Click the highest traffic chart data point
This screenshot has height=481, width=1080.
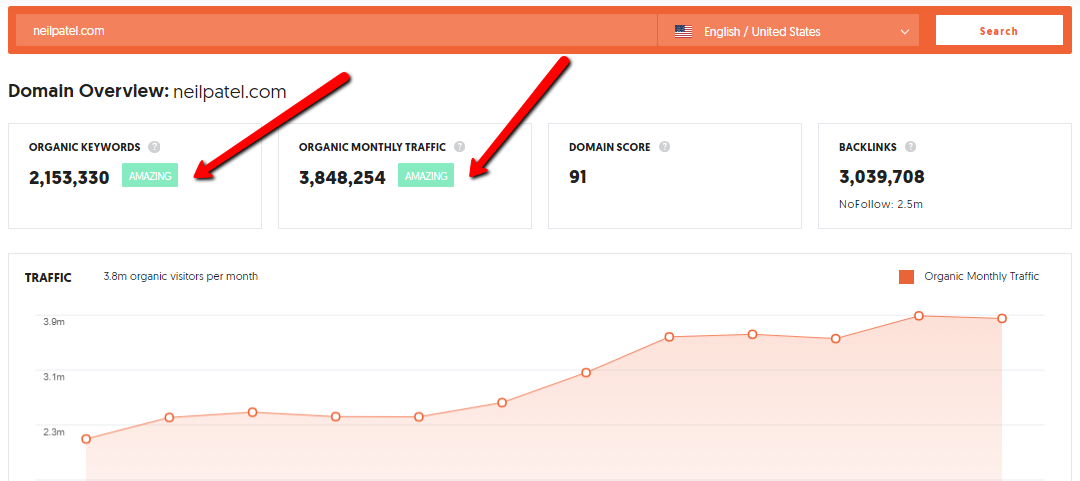(919, 316)
